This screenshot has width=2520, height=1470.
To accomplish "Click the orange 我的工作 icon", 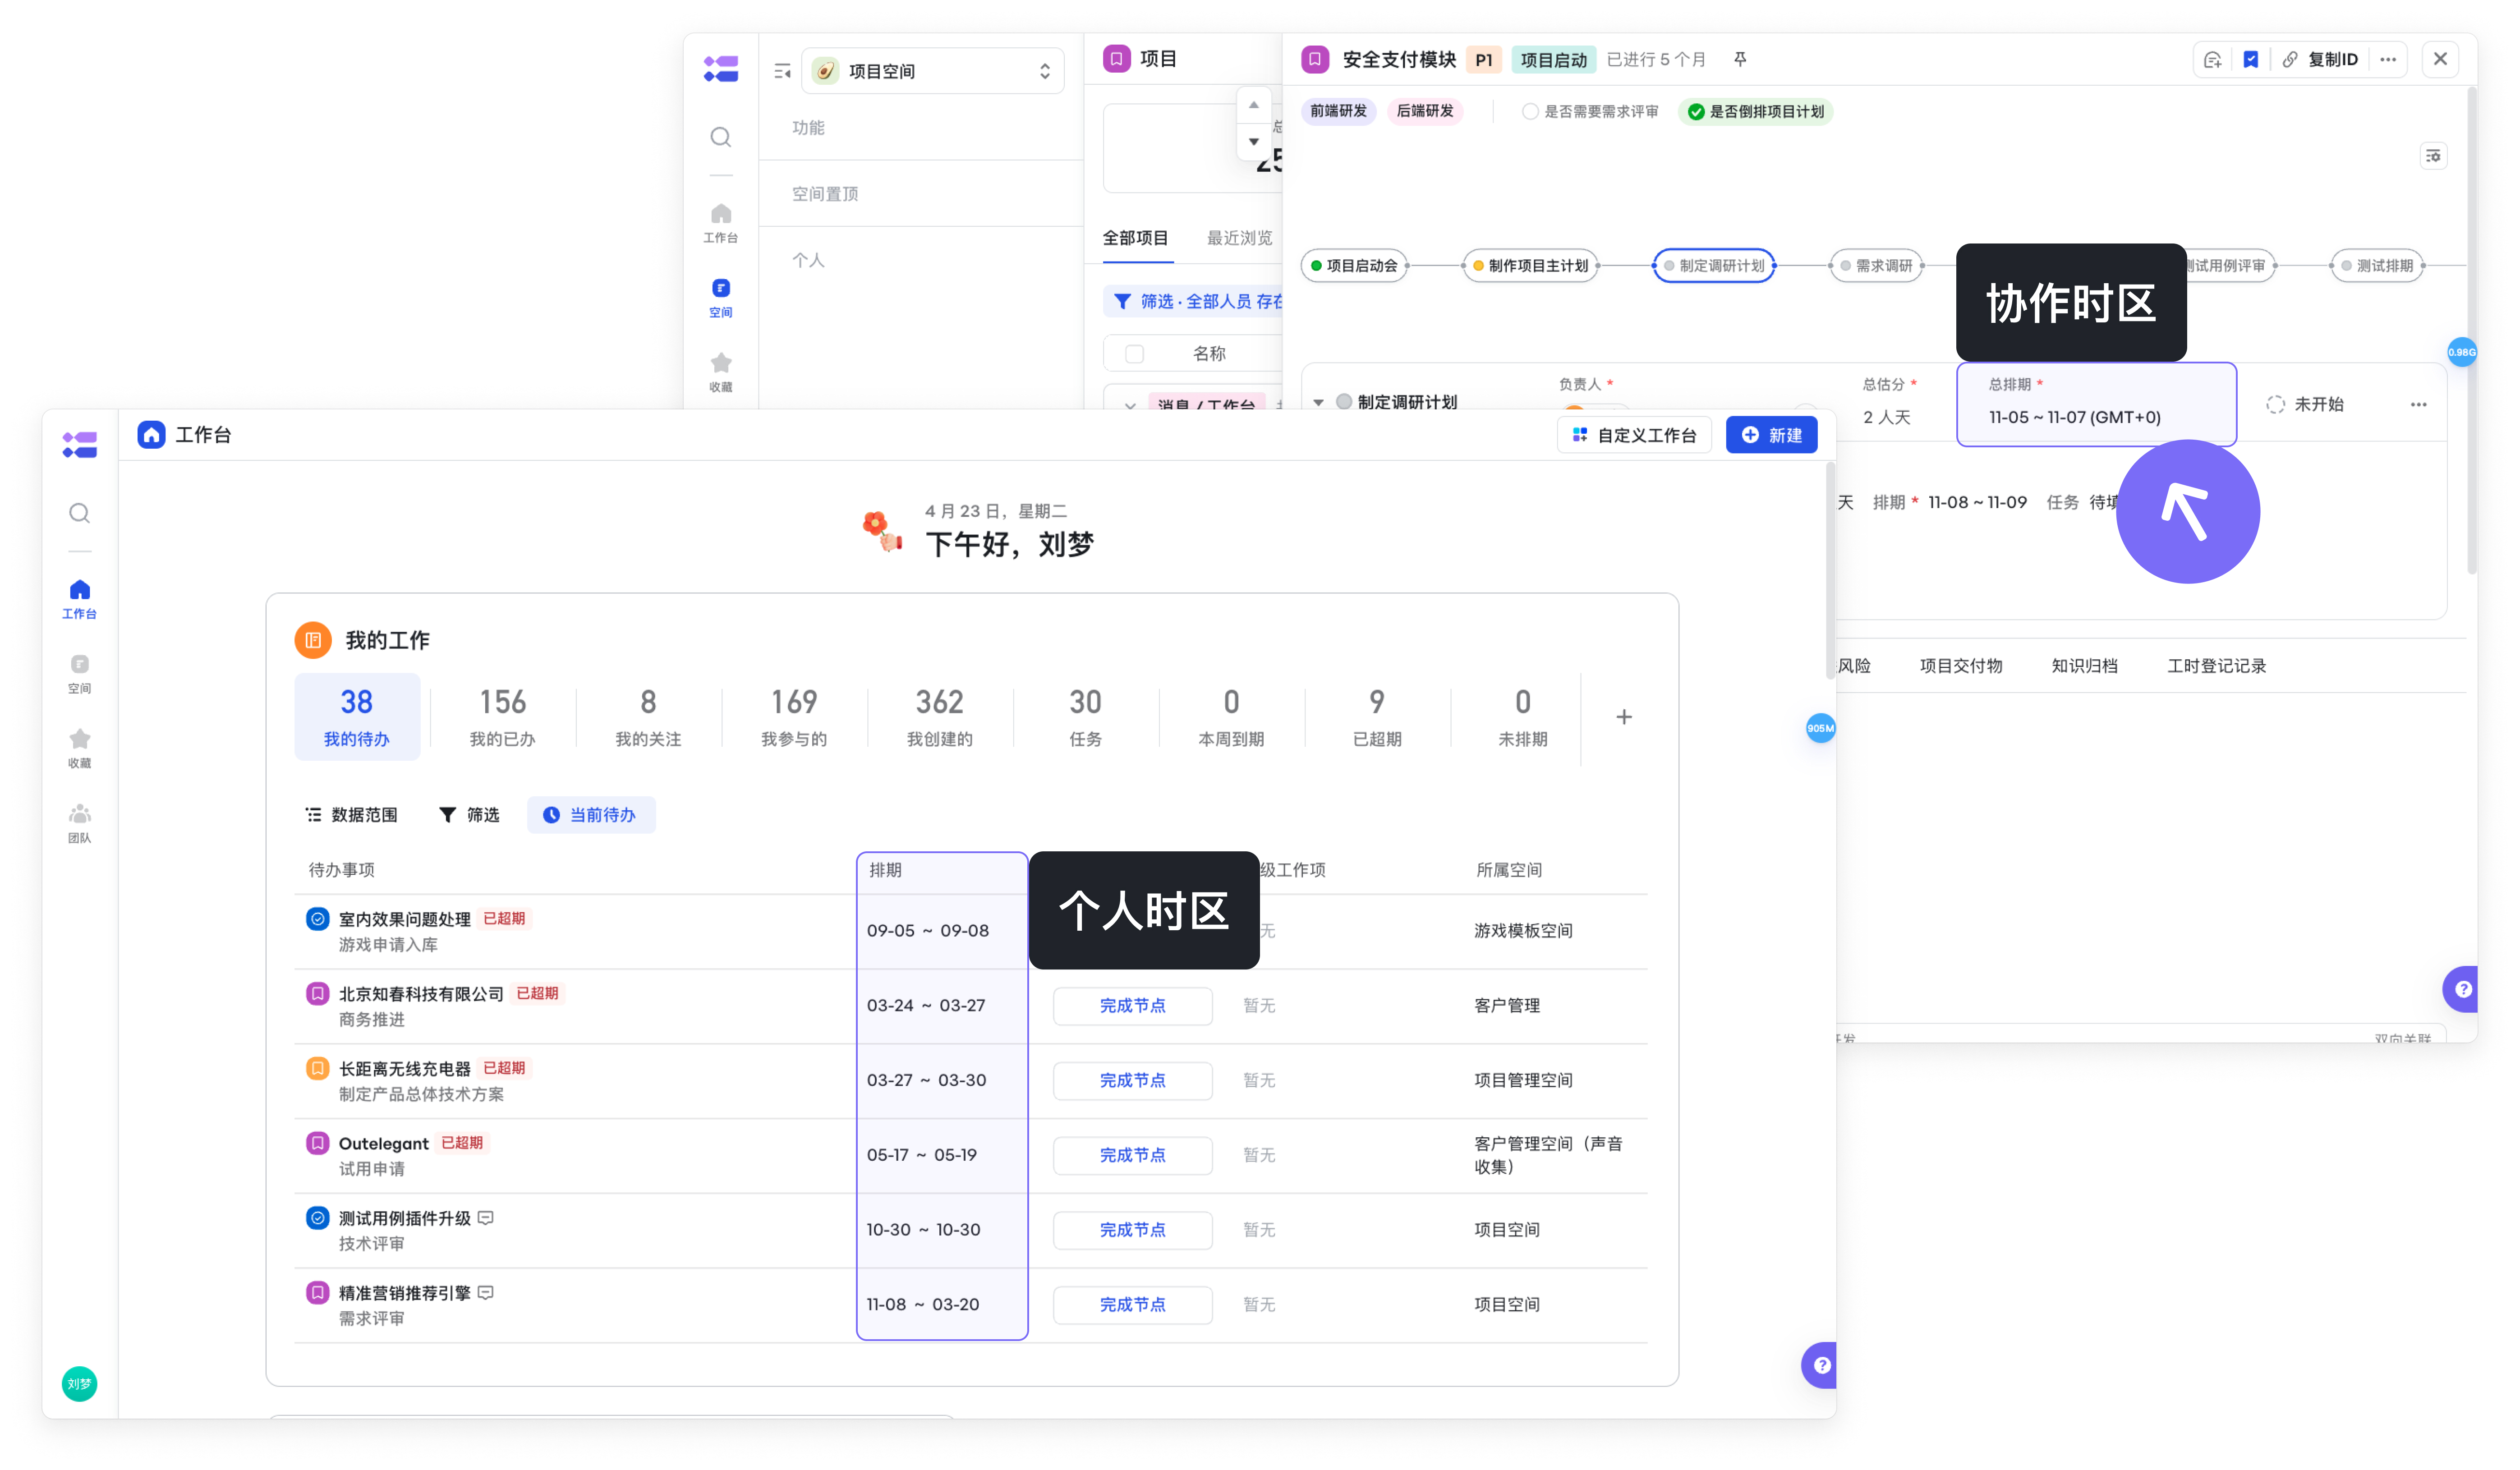I will point(313,640).
